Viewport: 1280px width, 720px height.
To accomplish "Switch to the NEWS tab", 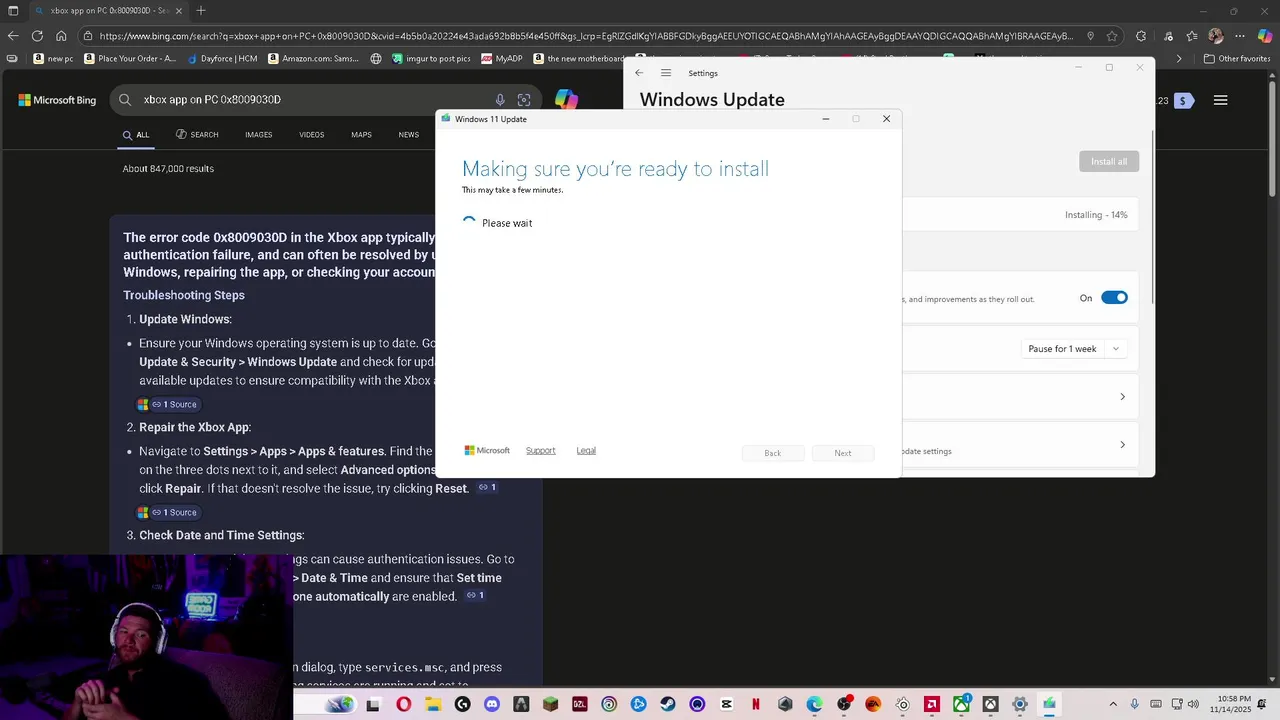I will point(409,135).
